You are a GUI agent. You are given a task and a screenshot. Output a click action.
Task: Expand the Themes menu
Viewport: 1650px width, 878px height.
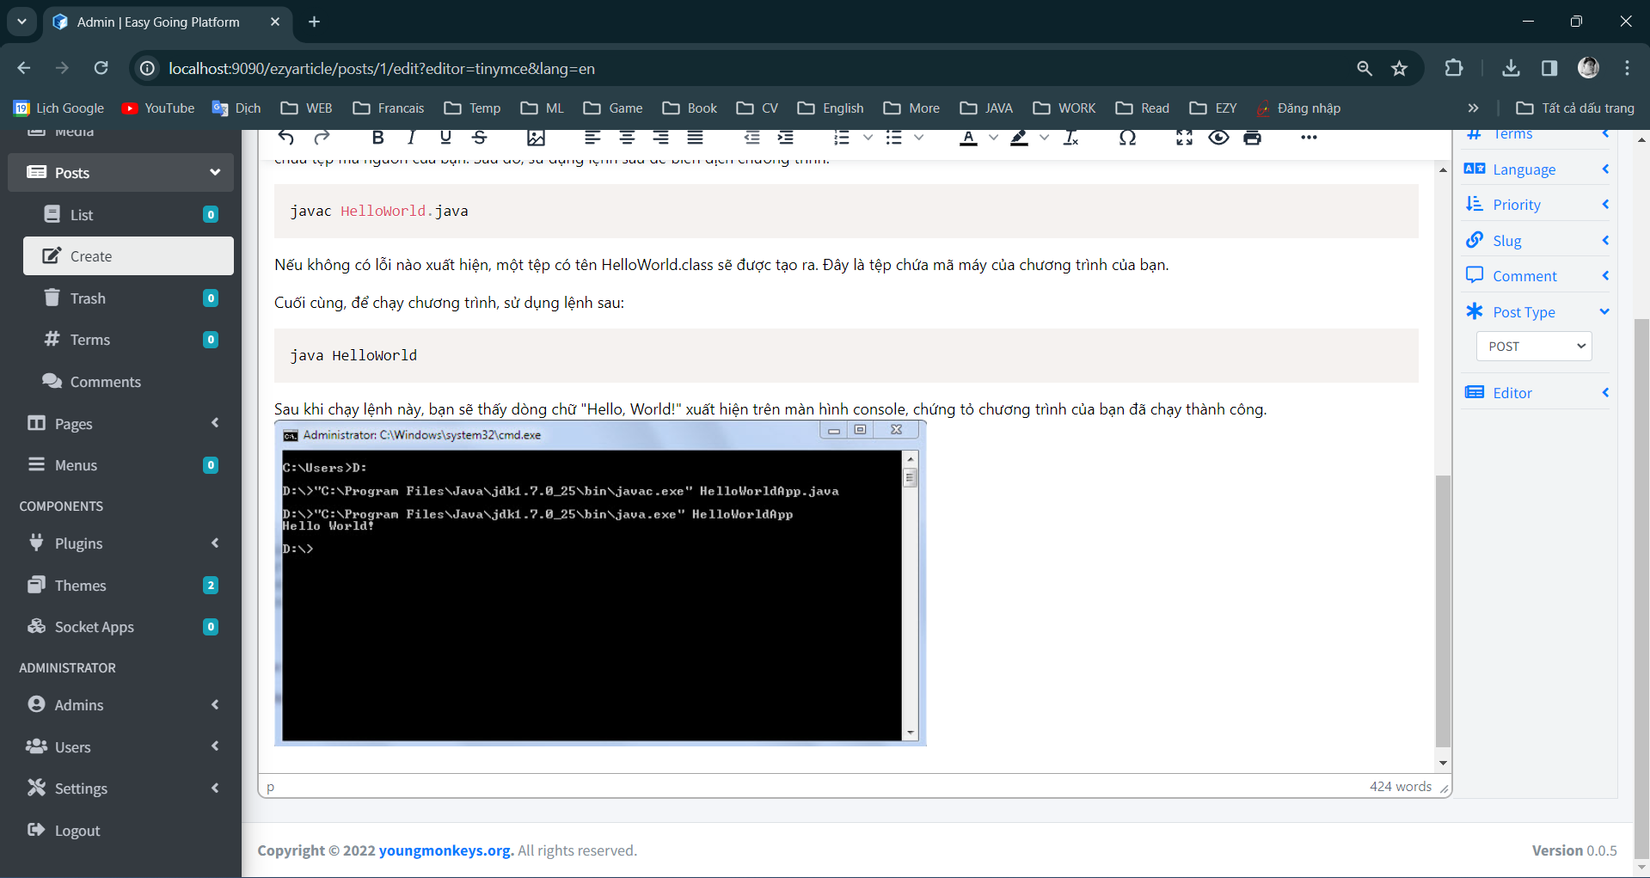121,585
